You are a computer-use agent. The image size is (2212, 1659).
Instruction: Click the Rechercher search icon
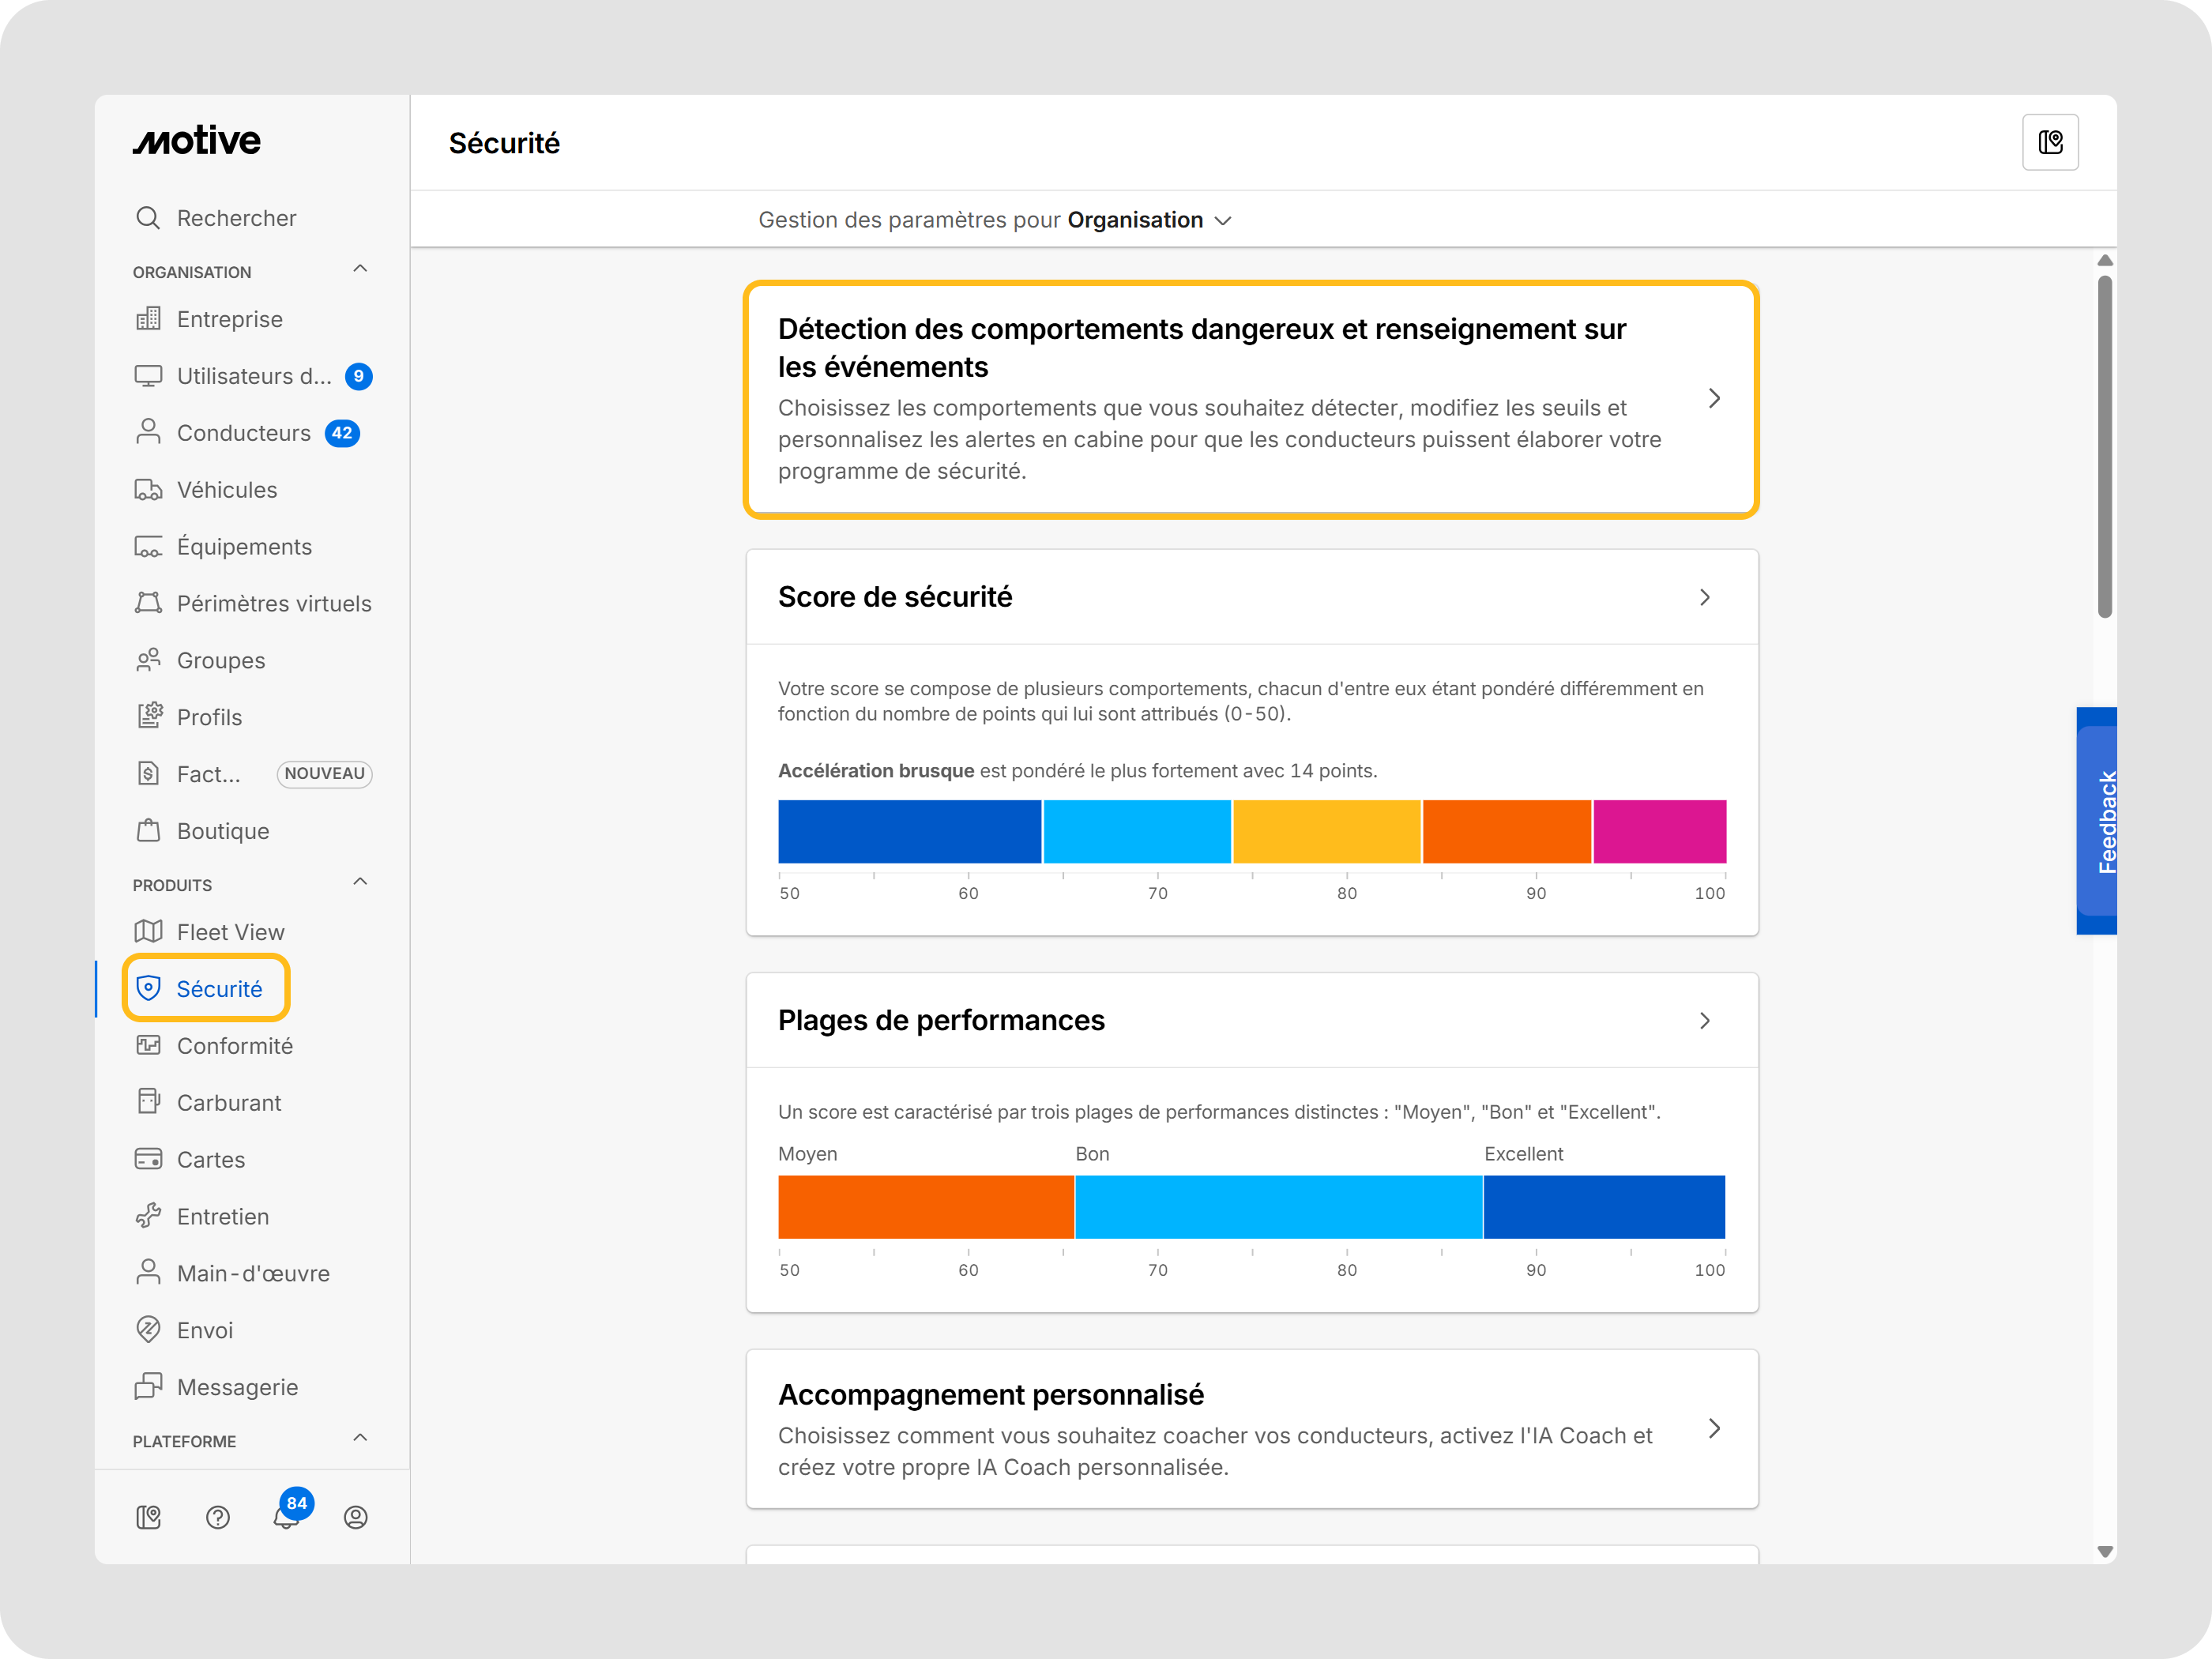click(x=148, y=218)
